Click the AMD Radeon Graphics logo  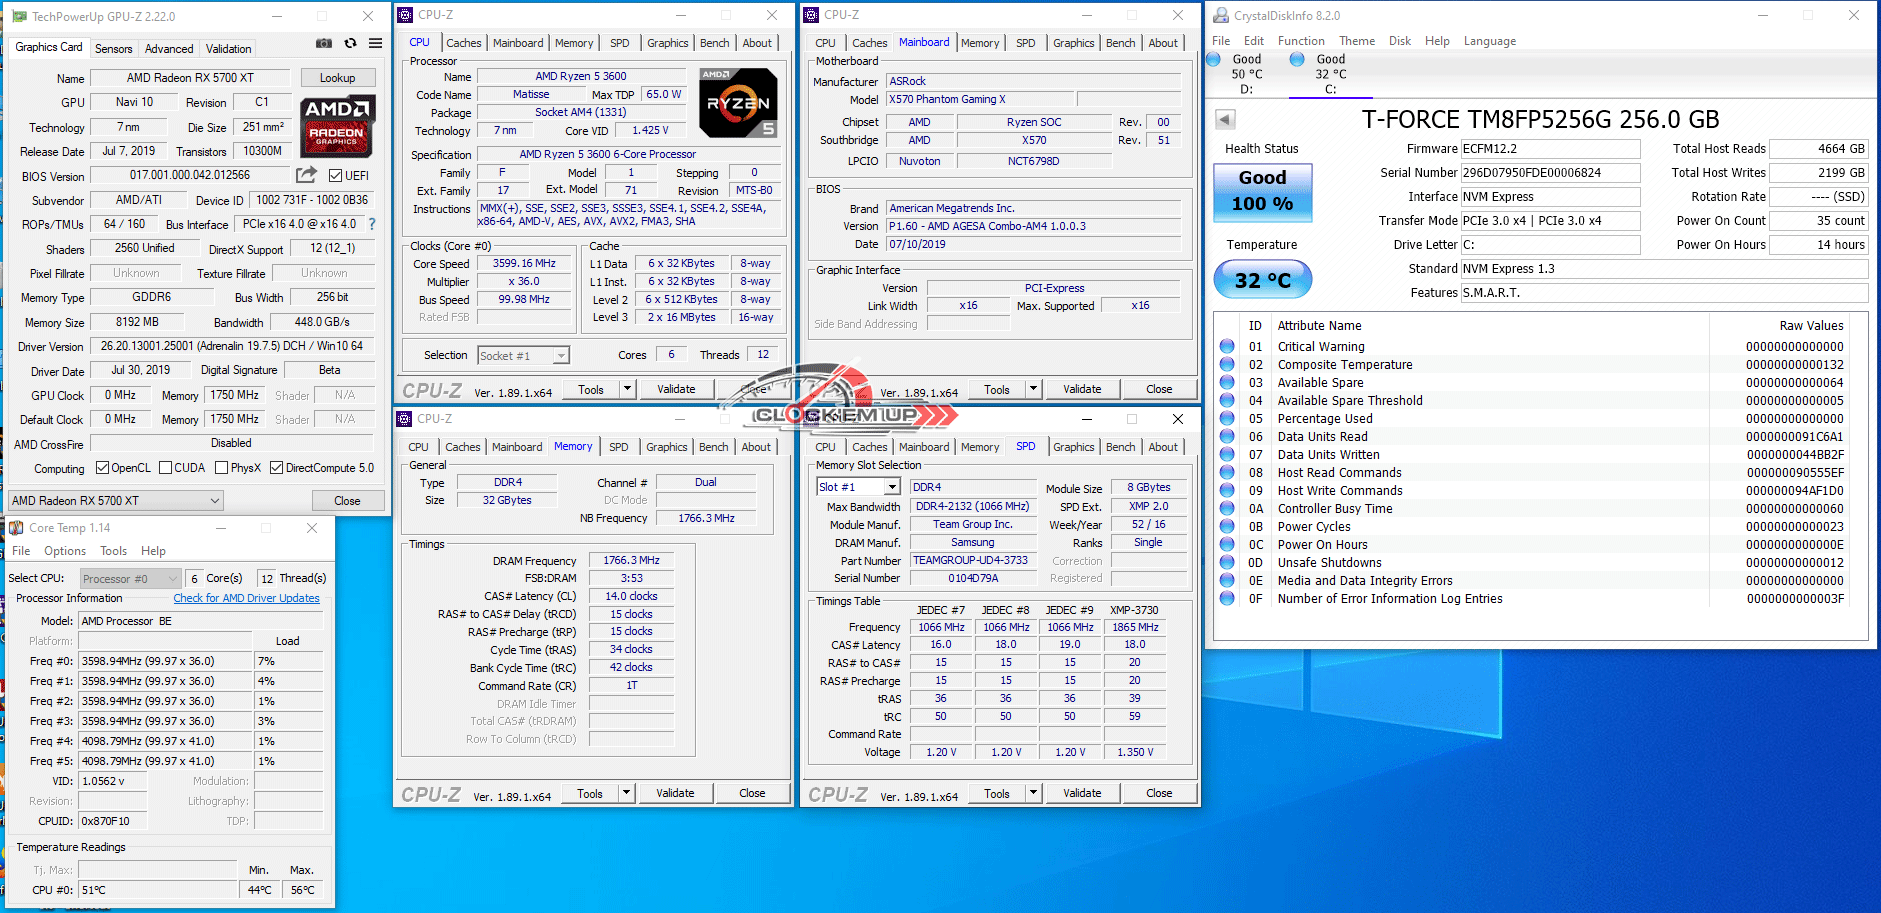coord(337,125)
